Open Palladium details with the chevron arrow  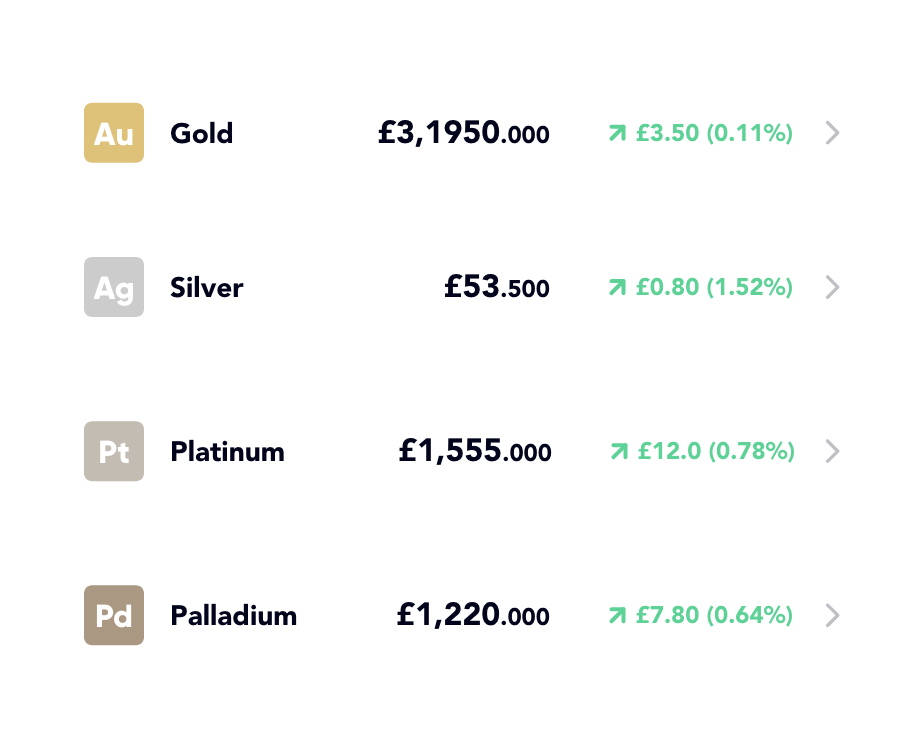click(x=832, y=616)
